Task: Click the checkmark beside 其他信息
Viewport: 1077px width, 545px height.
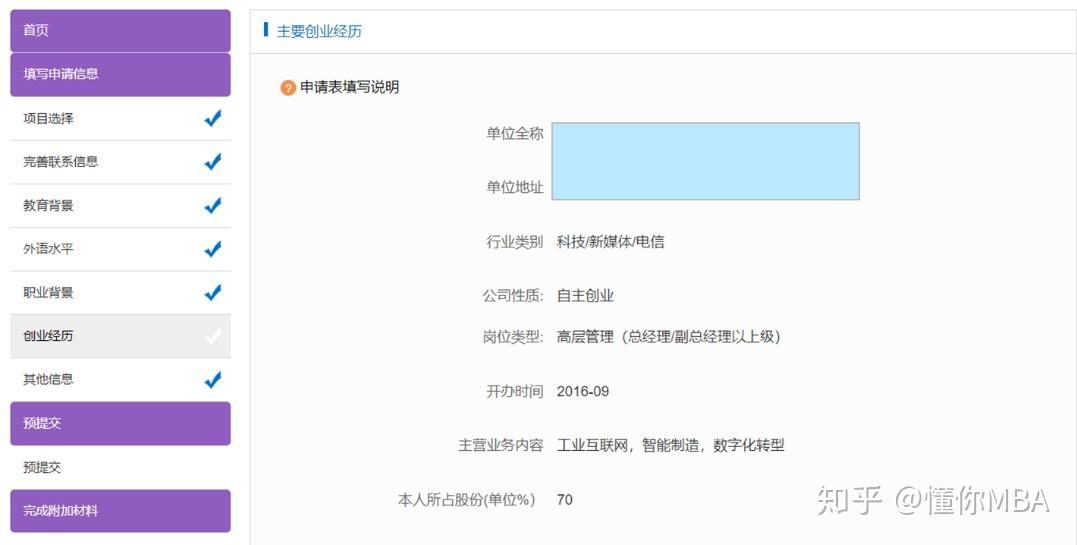Action: pyautogui.click(x=212, y=380)
